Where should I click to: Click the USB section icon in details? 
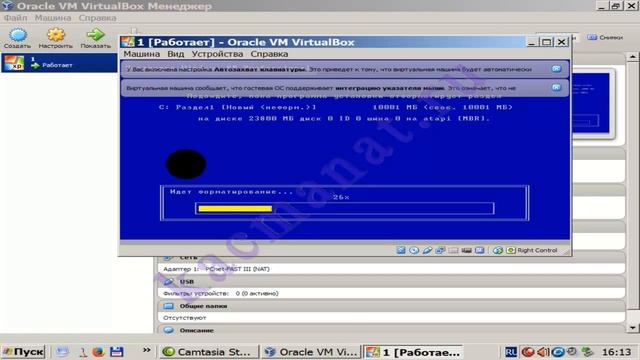tap(169, 282)
